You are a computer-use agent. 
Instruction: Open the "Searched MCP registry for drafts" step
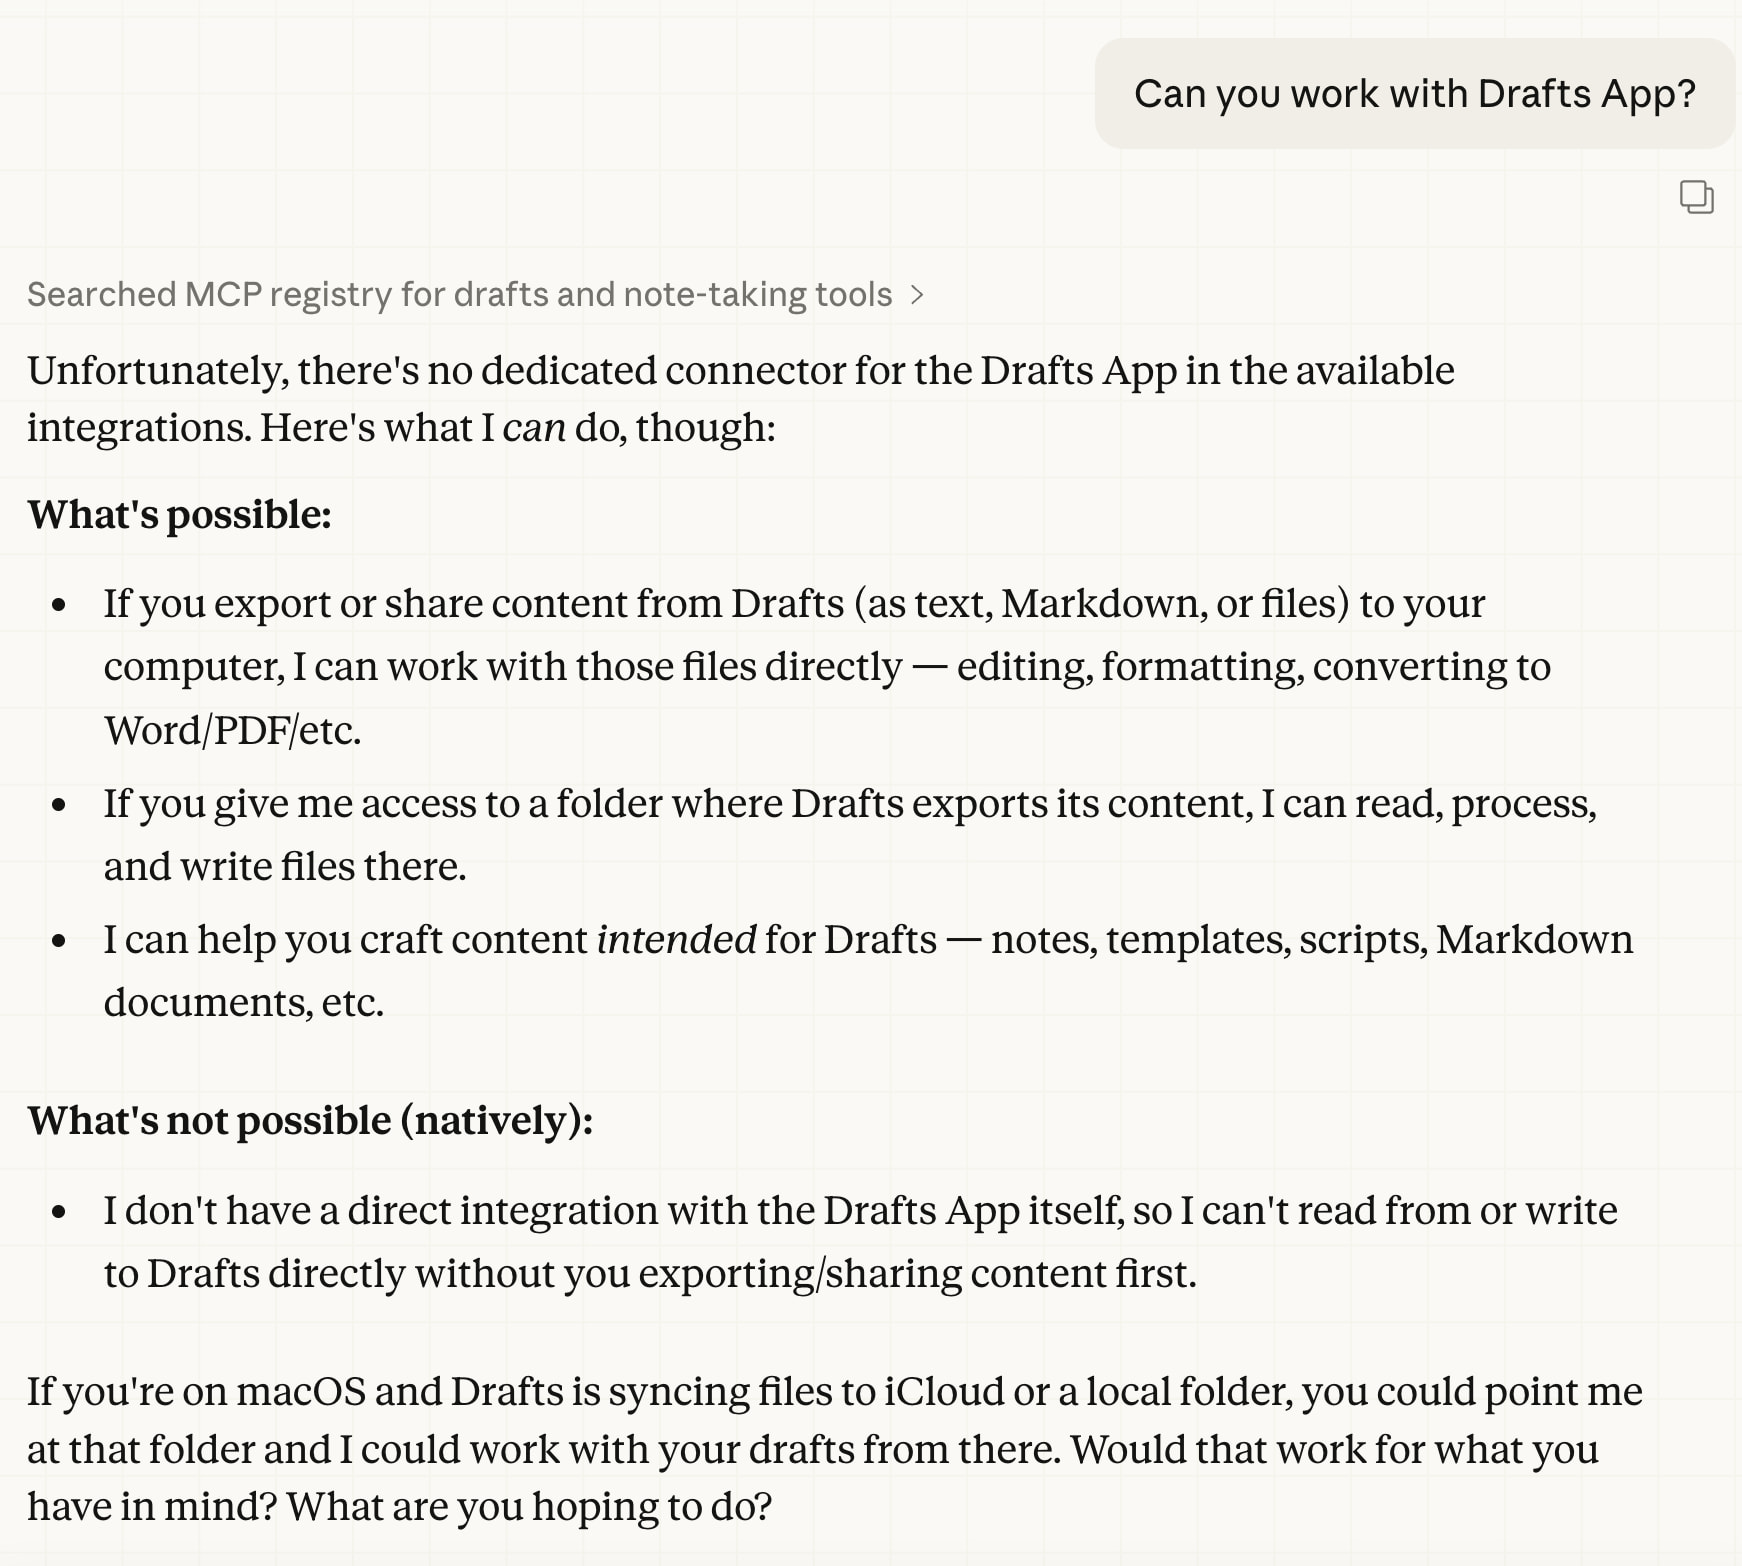coord(459,295)
